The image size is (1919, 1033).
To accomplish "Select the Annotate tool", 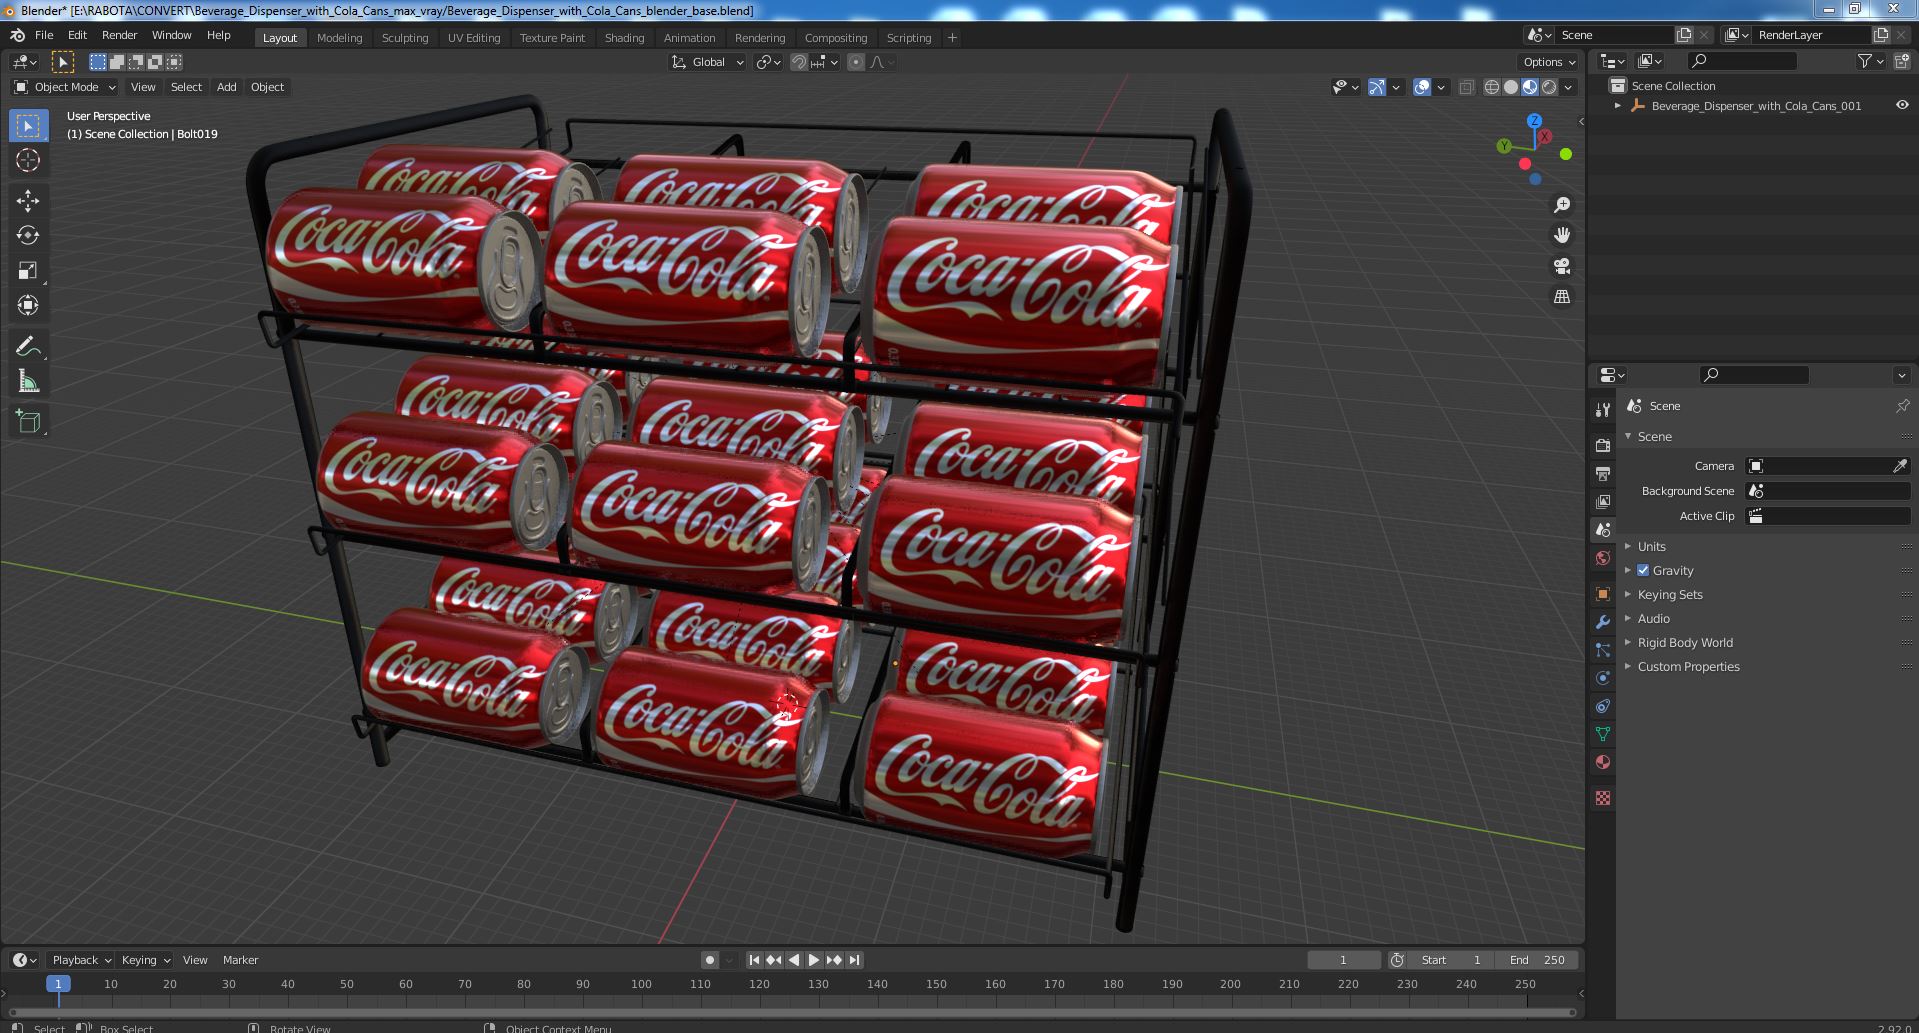I will pos(28,346).
